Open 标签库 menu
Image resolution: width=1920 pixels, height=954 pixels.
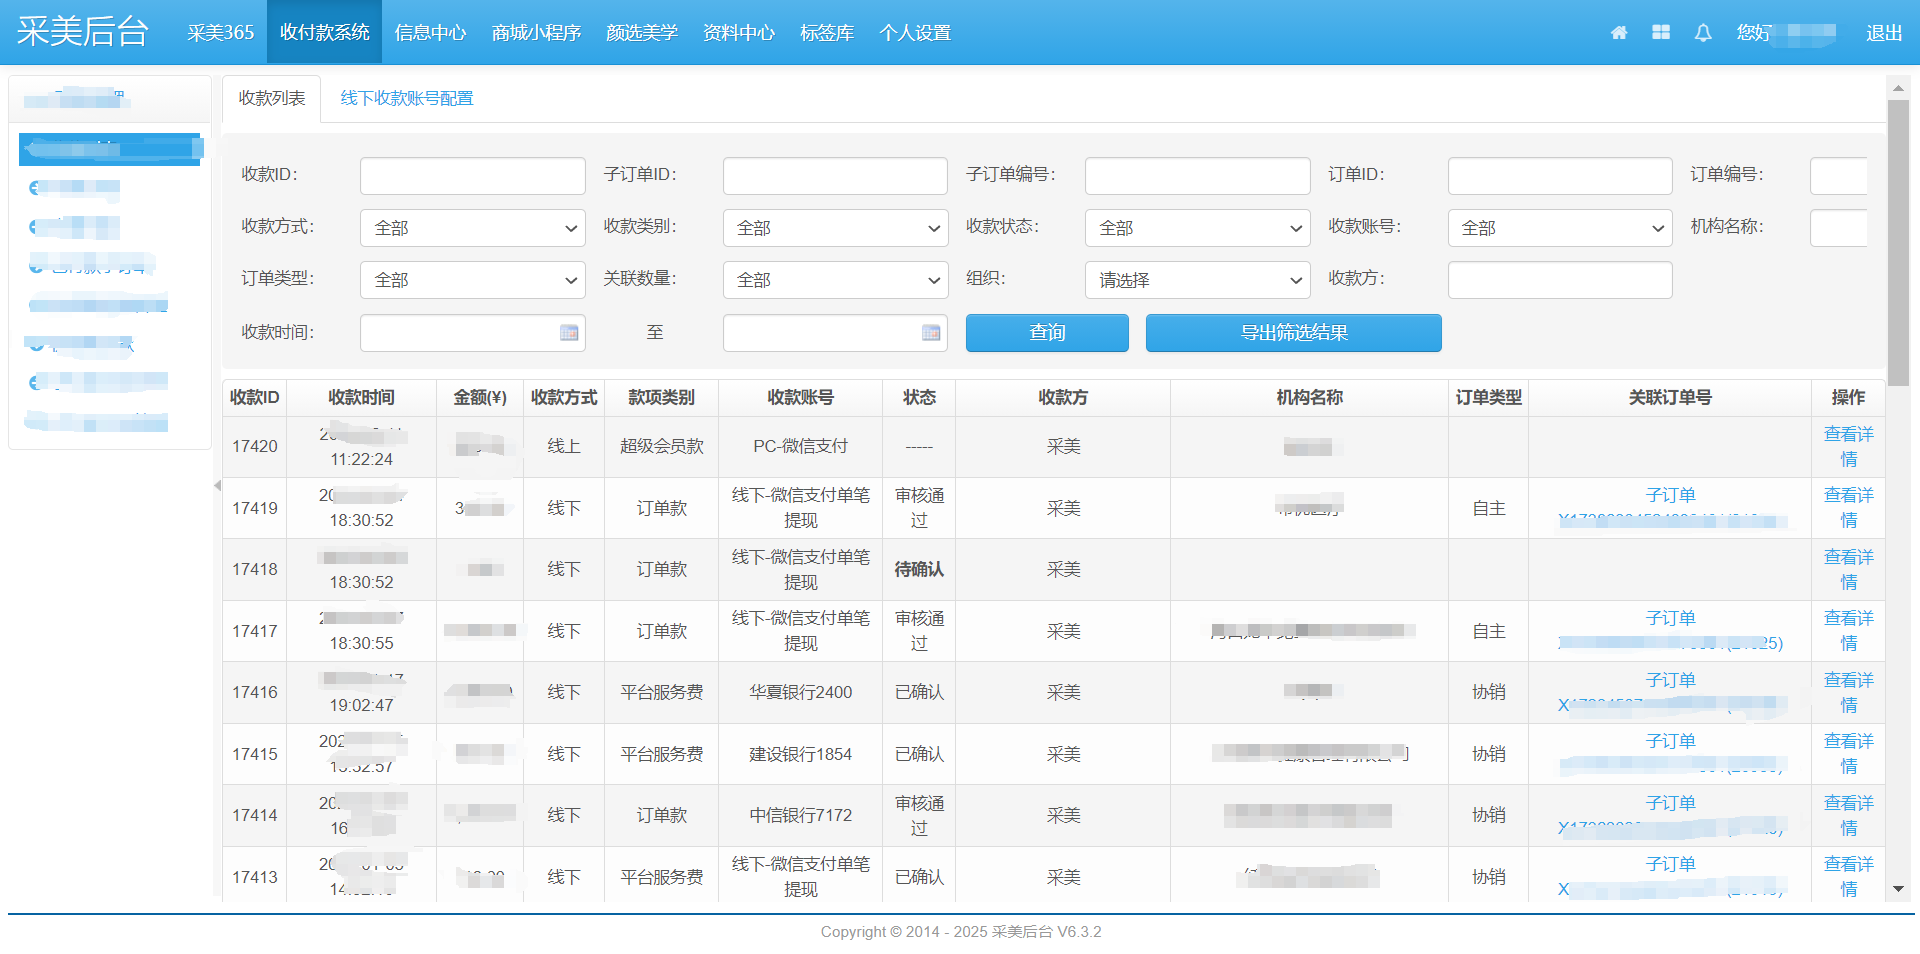(827, 33)
